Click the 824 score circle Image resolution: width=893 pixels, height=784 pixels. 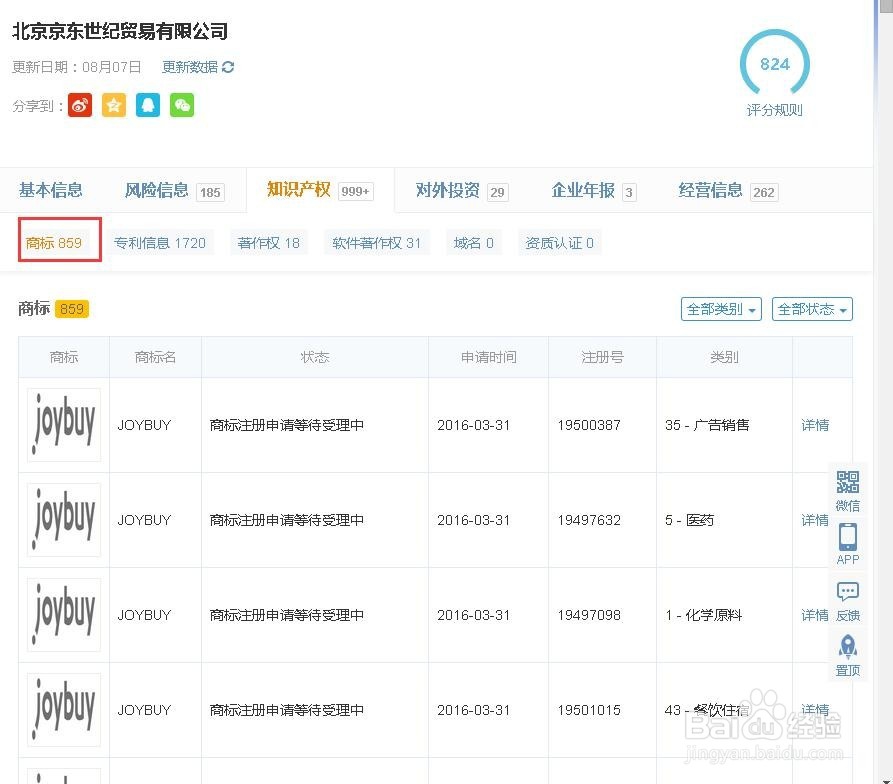tap(775, 64)
